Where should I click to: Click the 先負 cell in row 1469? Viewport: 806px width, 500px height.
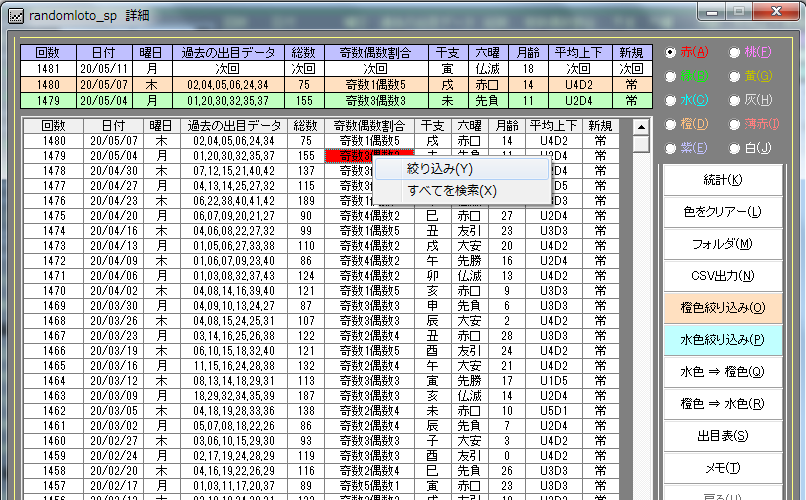[x=469, y=306]
